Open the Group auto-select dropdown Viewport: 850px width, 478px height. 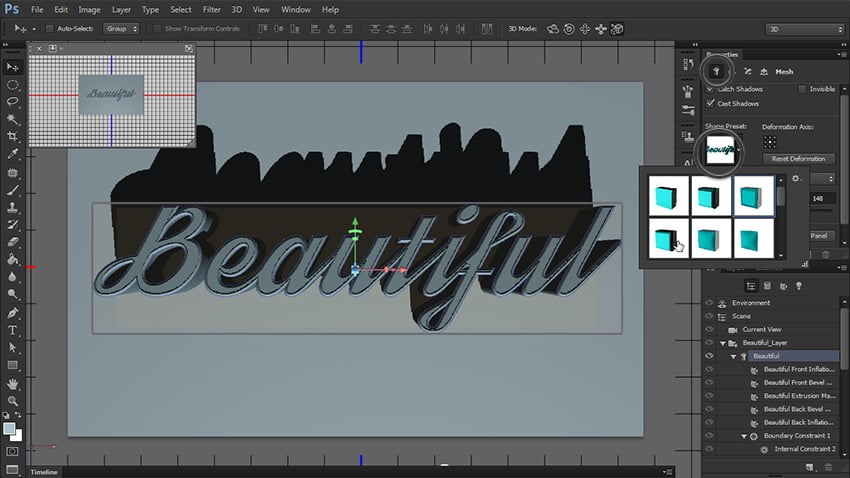[121, 29]
